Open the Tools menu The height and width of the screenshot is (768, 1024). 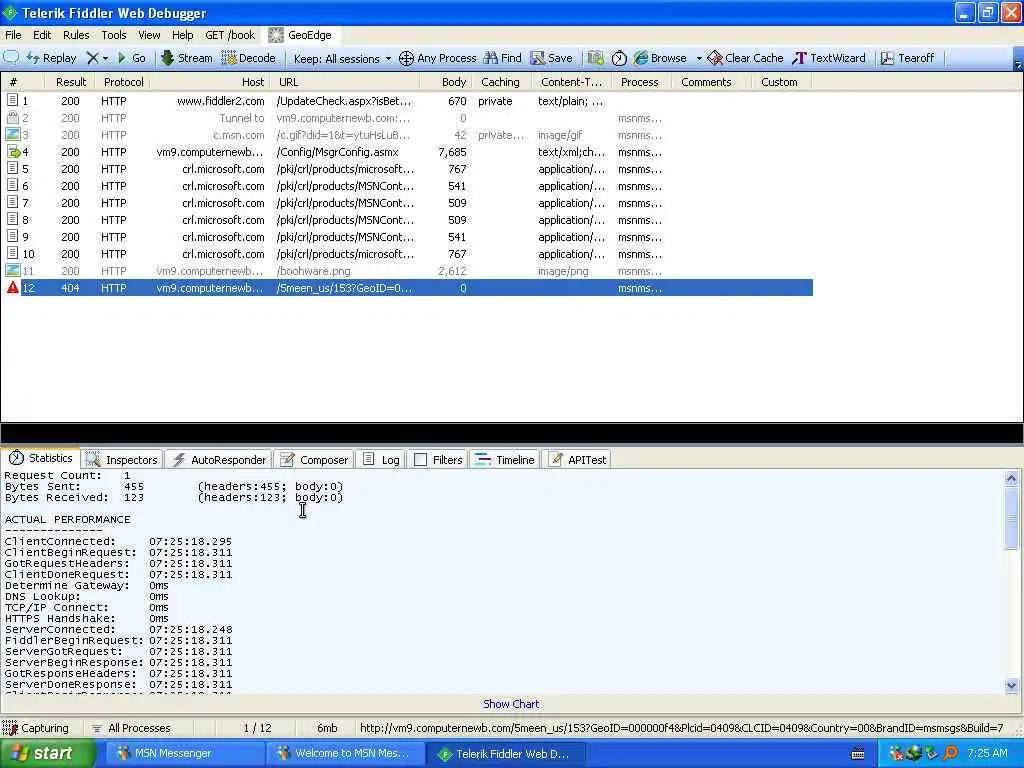(x=114, y=35)
